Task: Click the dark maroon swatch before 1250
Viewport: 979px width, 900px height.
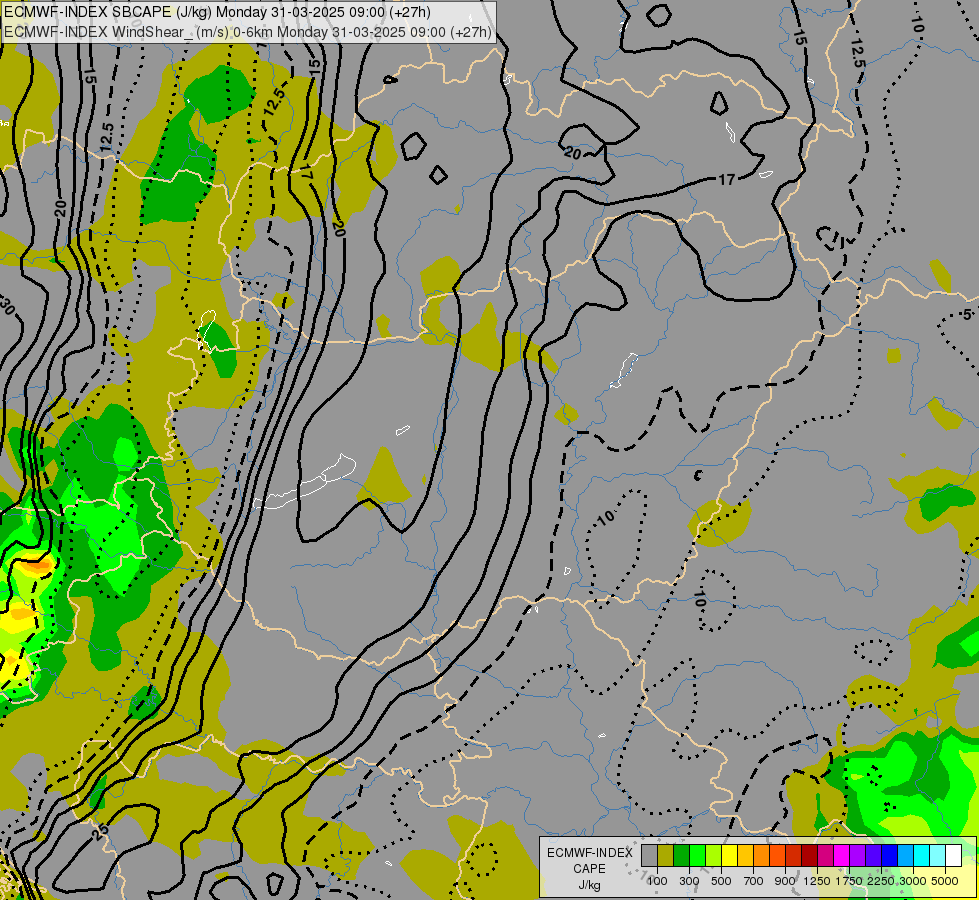Action: click(810, 855)
